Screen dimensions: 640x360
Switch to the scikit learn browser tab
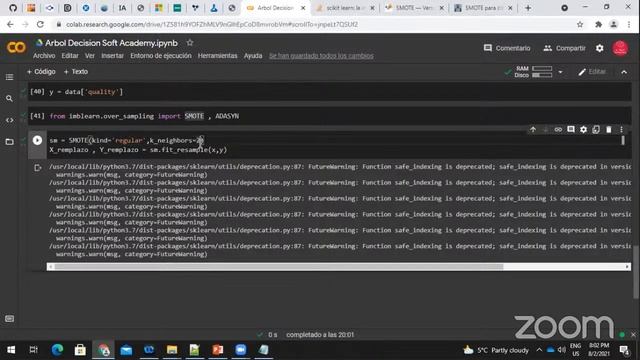345,8
